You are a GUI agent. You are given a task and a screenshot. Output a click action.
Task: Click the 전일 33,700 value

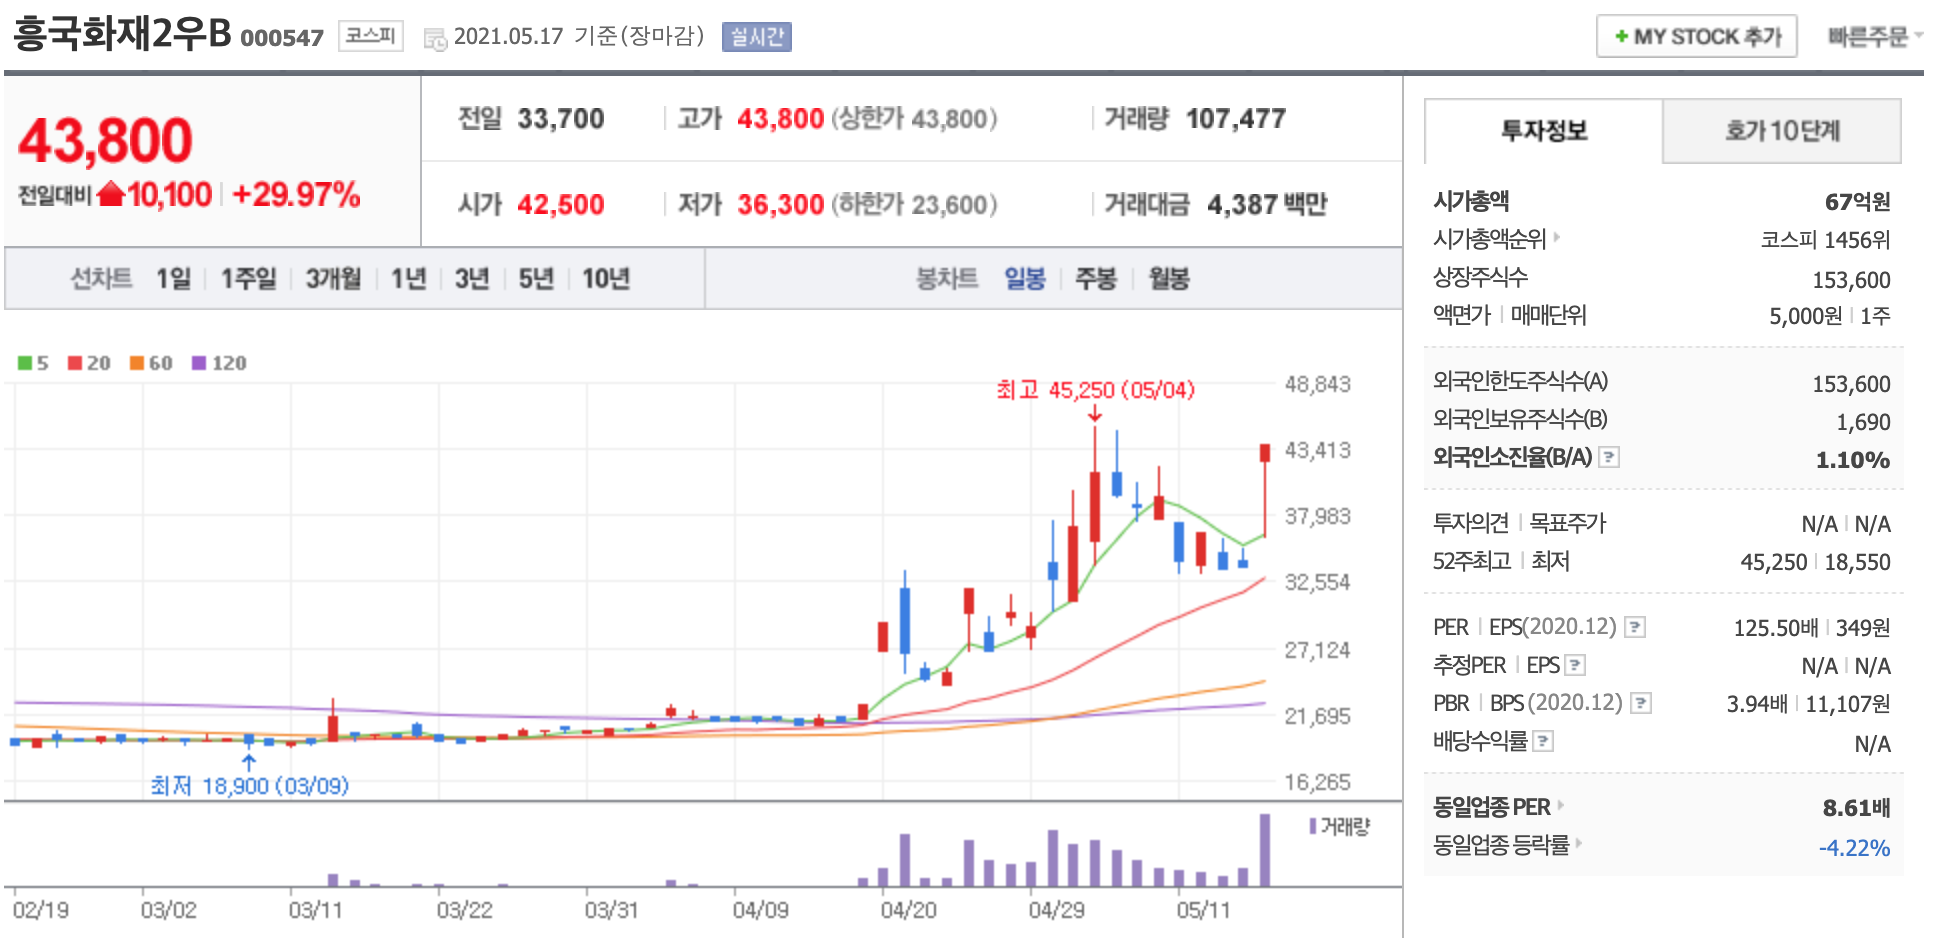pos(561,119)
